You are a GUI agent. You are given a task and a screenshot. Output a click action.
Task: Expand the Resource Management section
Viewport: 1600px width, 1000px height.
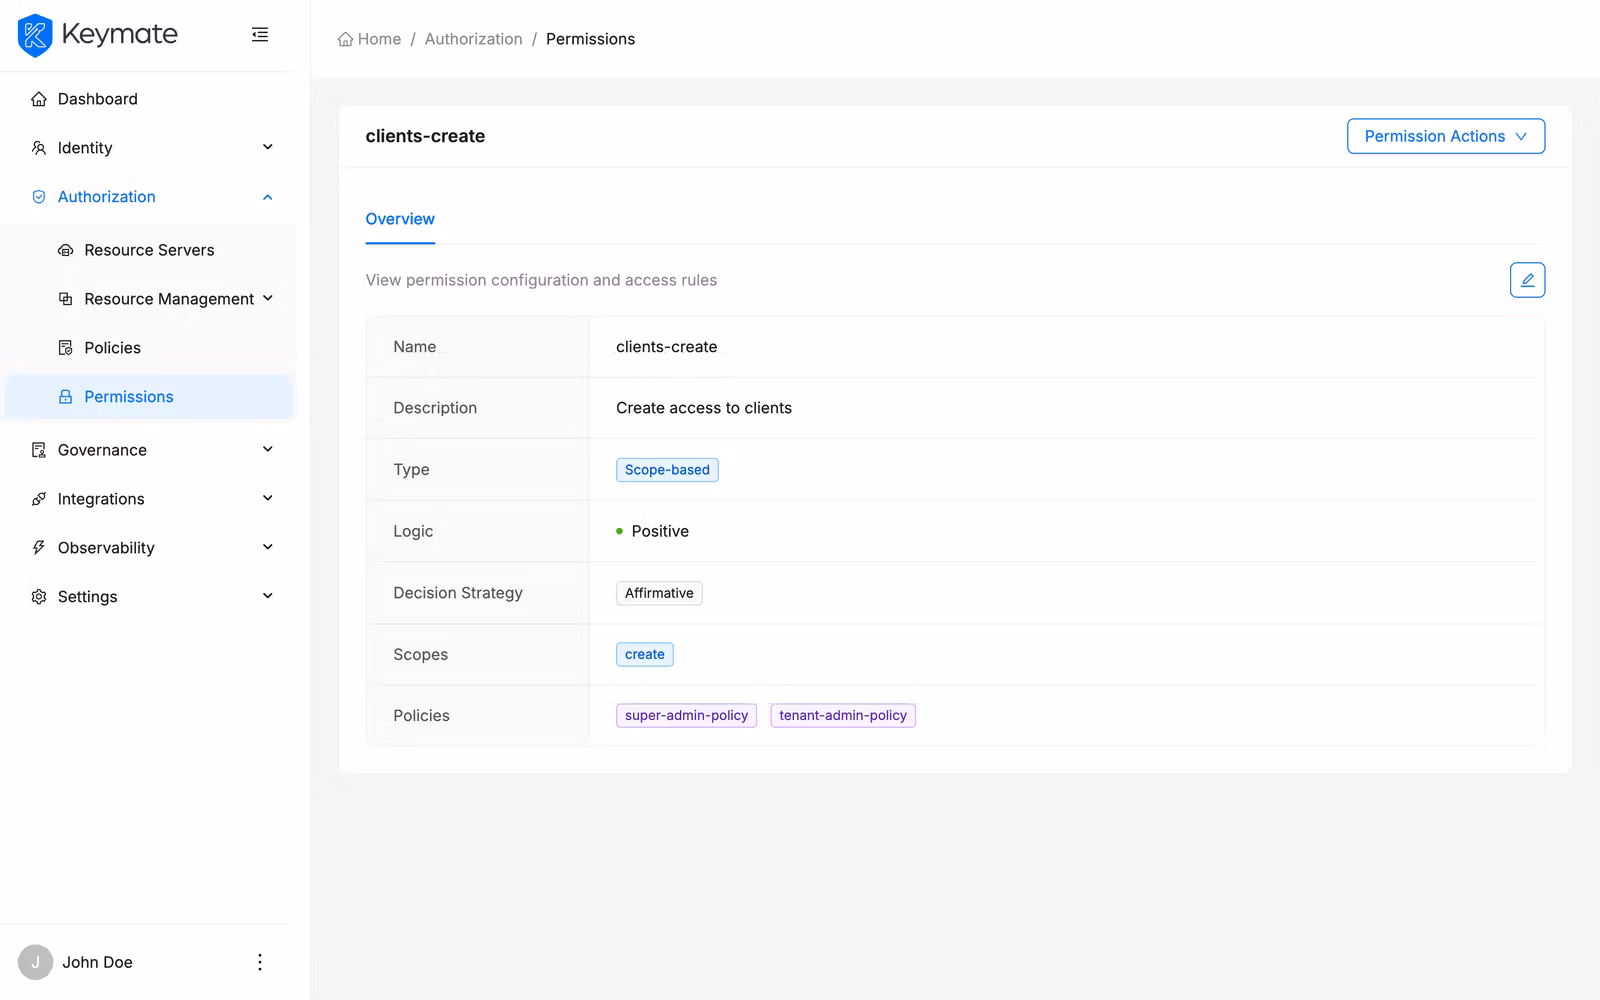click(x=268, y=298)
